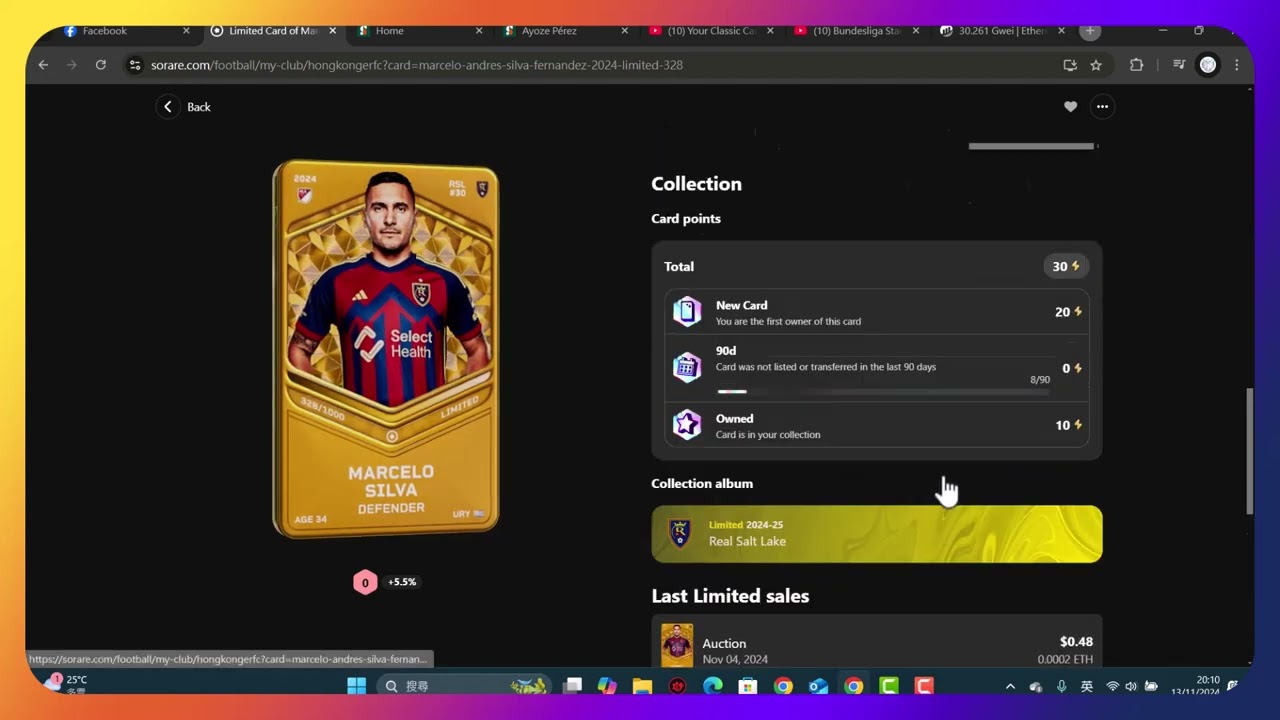Click the pink hexagon score badge
Screen dimensions: 1280x720
tap(365, 582)
